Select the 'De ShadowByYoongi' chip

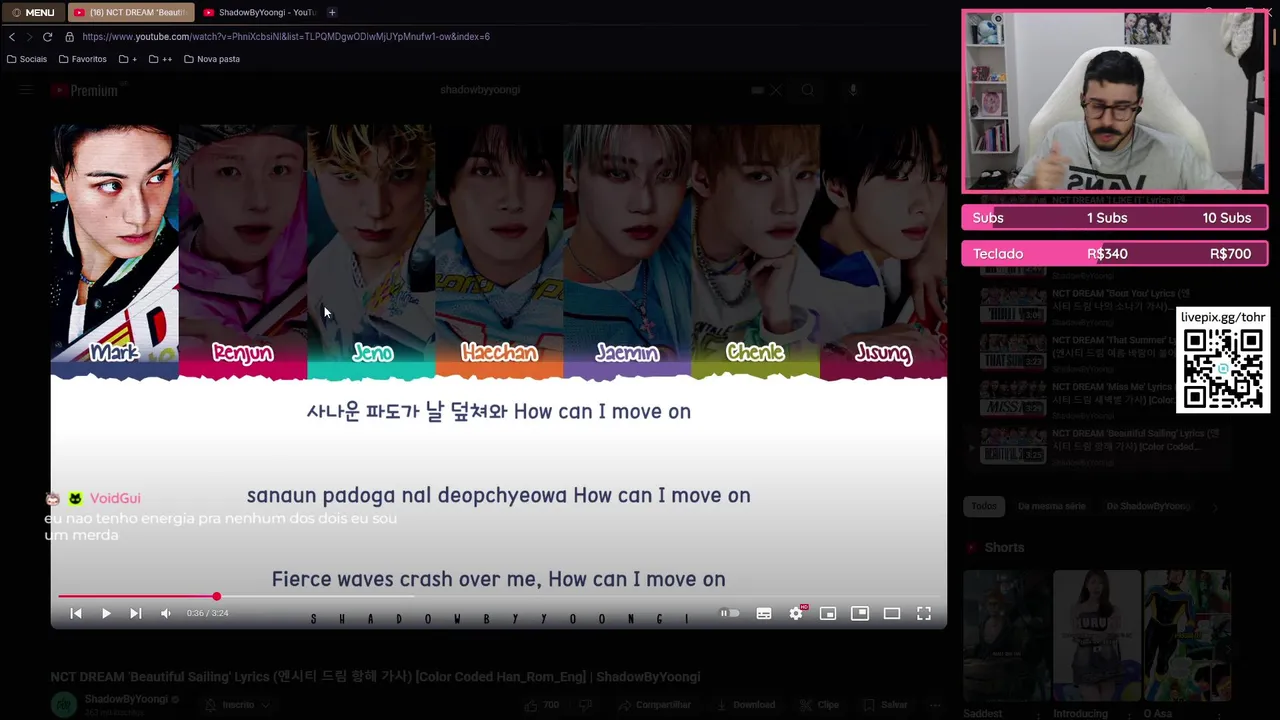click(1148, 506)
